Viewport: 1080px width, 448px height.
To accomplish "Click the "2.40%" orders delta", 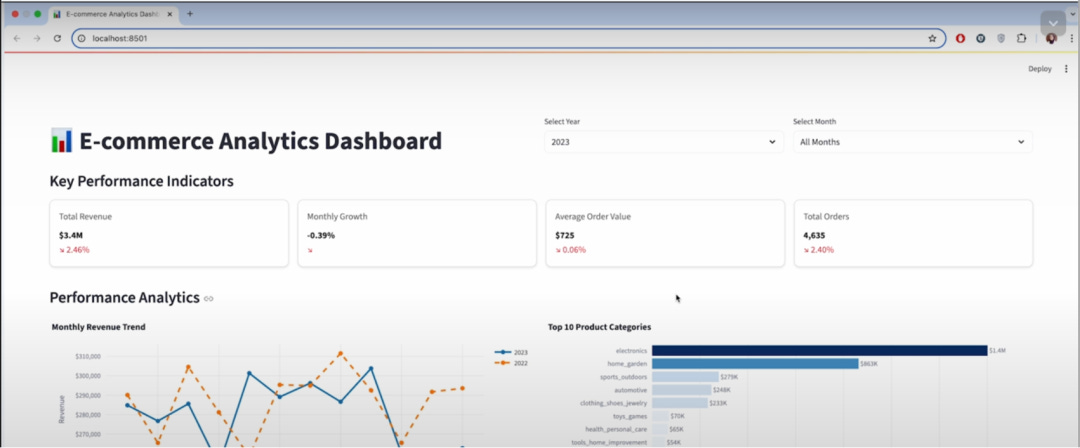I will click(822, 250).
